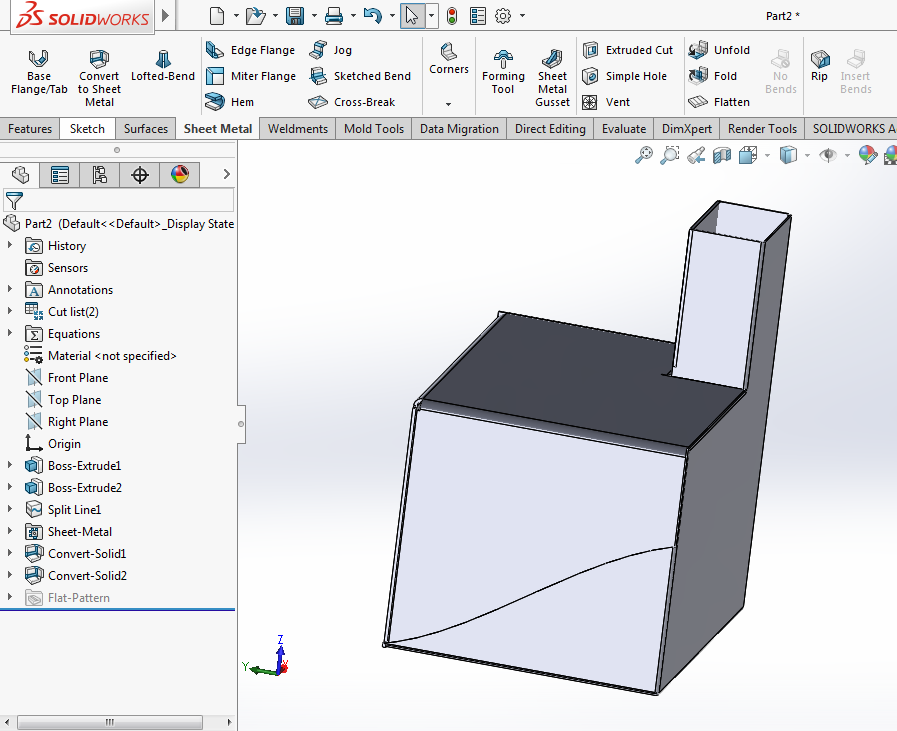Open the Select tool dropdown arrow
The image size is (897, 731).
(x=431, y=16)
